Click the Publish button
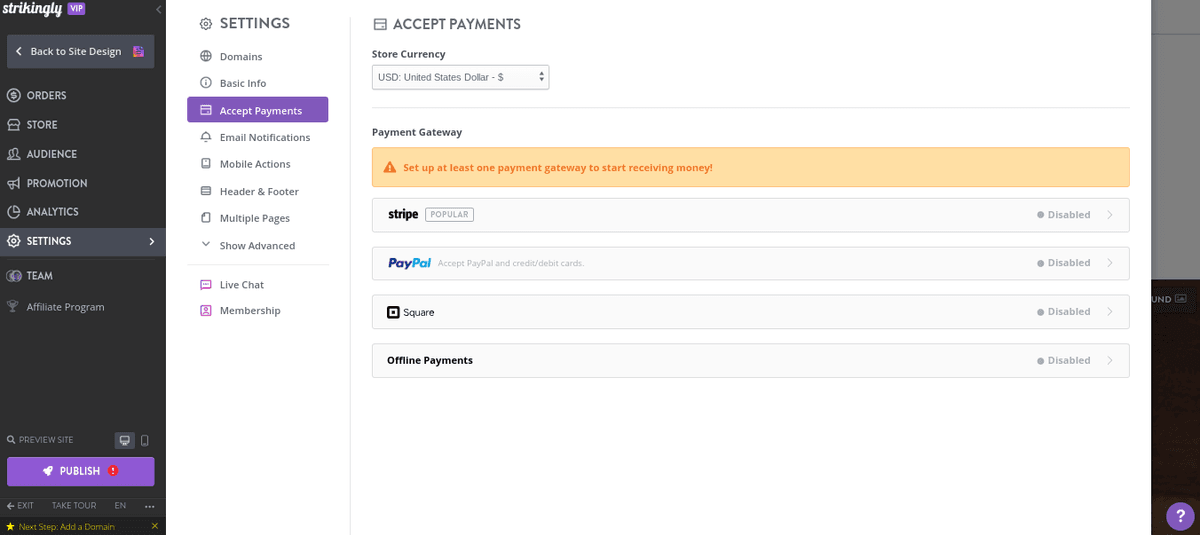The height and width of the screenshot is (535, 1200). 80,471
